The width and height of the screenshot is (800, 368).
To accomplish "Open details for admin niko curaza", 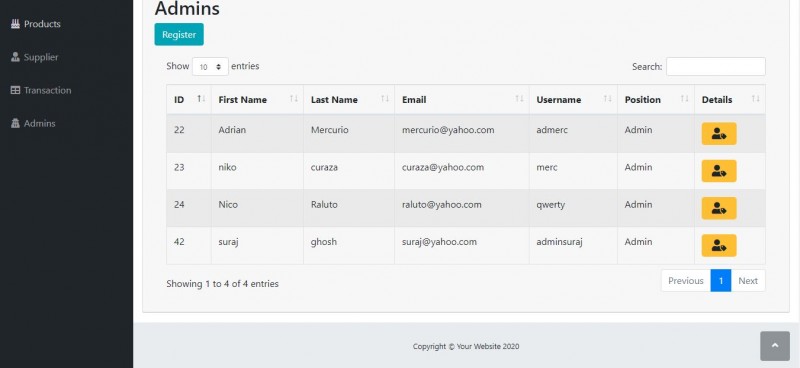I will pos(718,171).
